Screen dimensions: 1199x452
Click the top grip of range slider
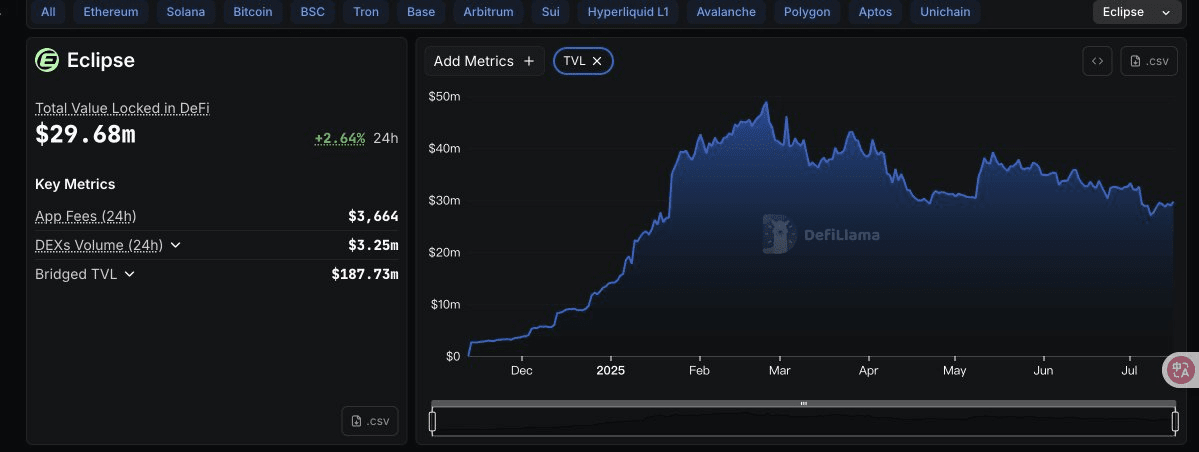click(804, 403)
